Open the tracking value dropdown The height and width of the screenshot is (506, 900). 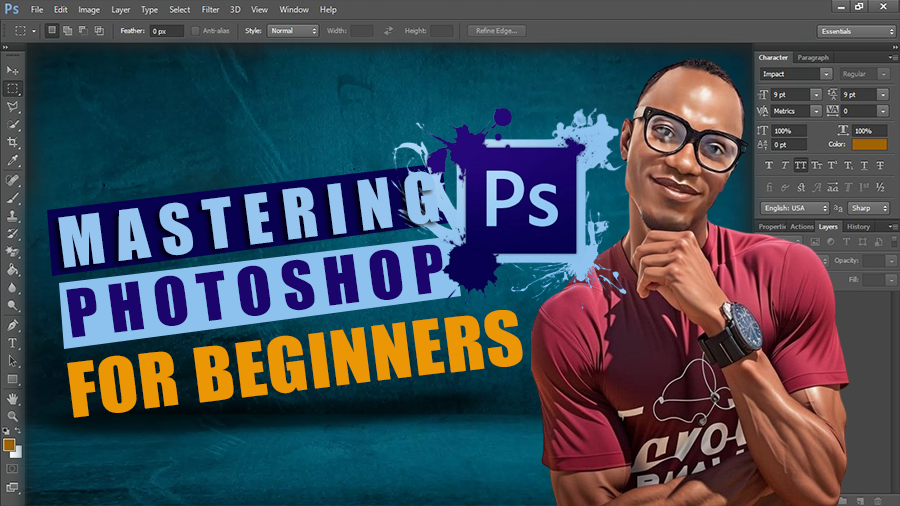[883, 111]
